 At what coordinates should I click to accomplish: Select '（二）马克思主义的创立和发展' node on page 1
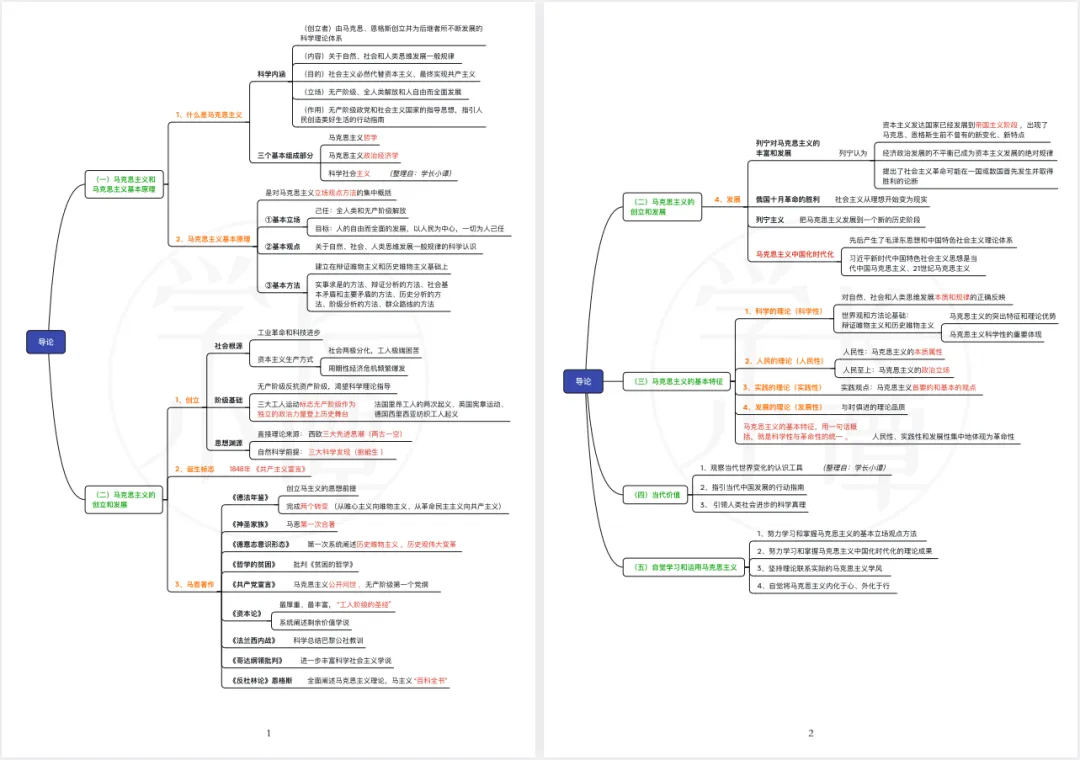124,500
